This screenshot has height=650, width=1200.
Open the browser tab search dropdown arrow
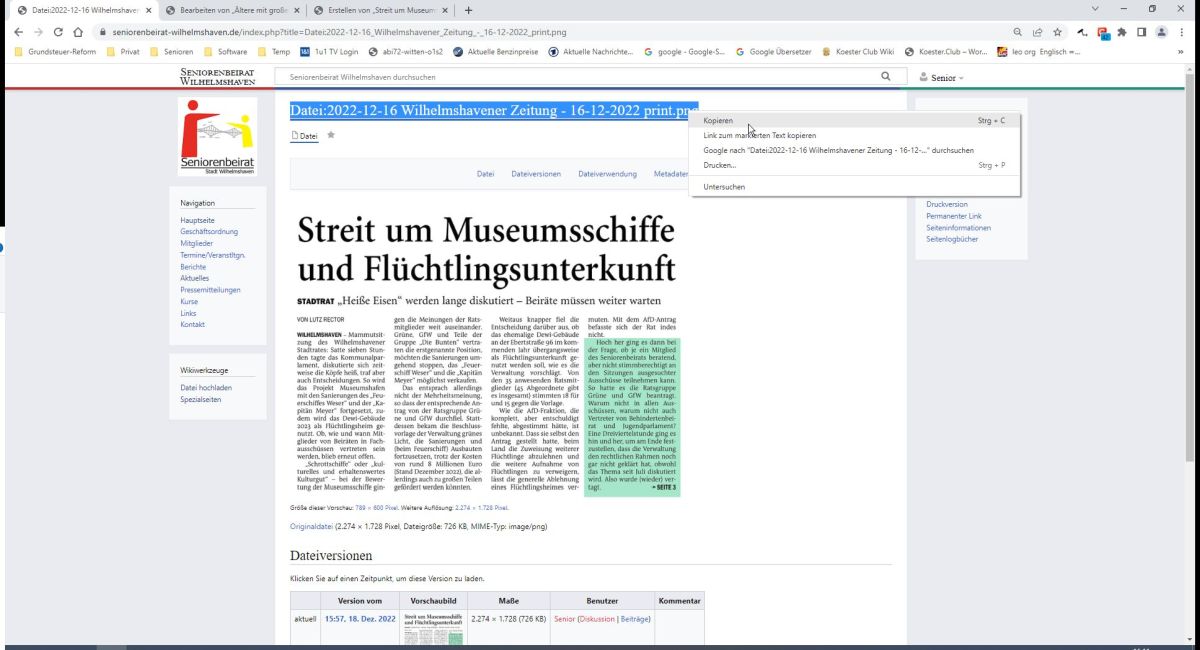tap(1095, 10)
